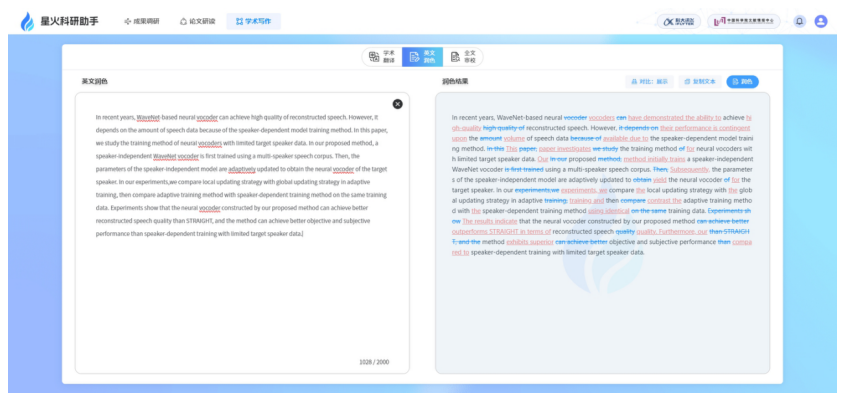This screenshot has height=395, width=843.
Task: Click the blue 润色 polish button
Action: (x=742, y=82)
